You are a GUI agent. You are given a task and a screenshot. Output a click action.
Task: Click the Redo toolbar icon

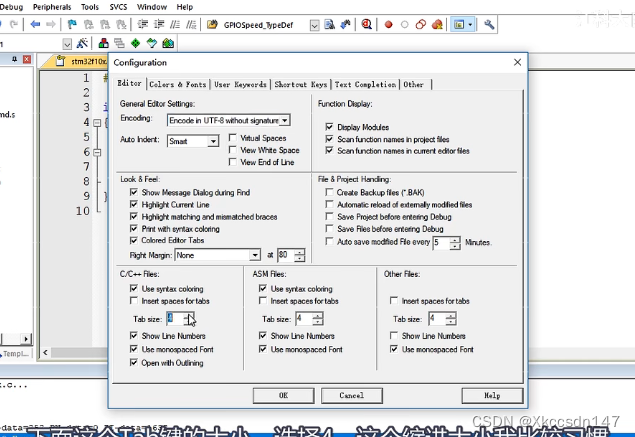click(x=13, y=25)
